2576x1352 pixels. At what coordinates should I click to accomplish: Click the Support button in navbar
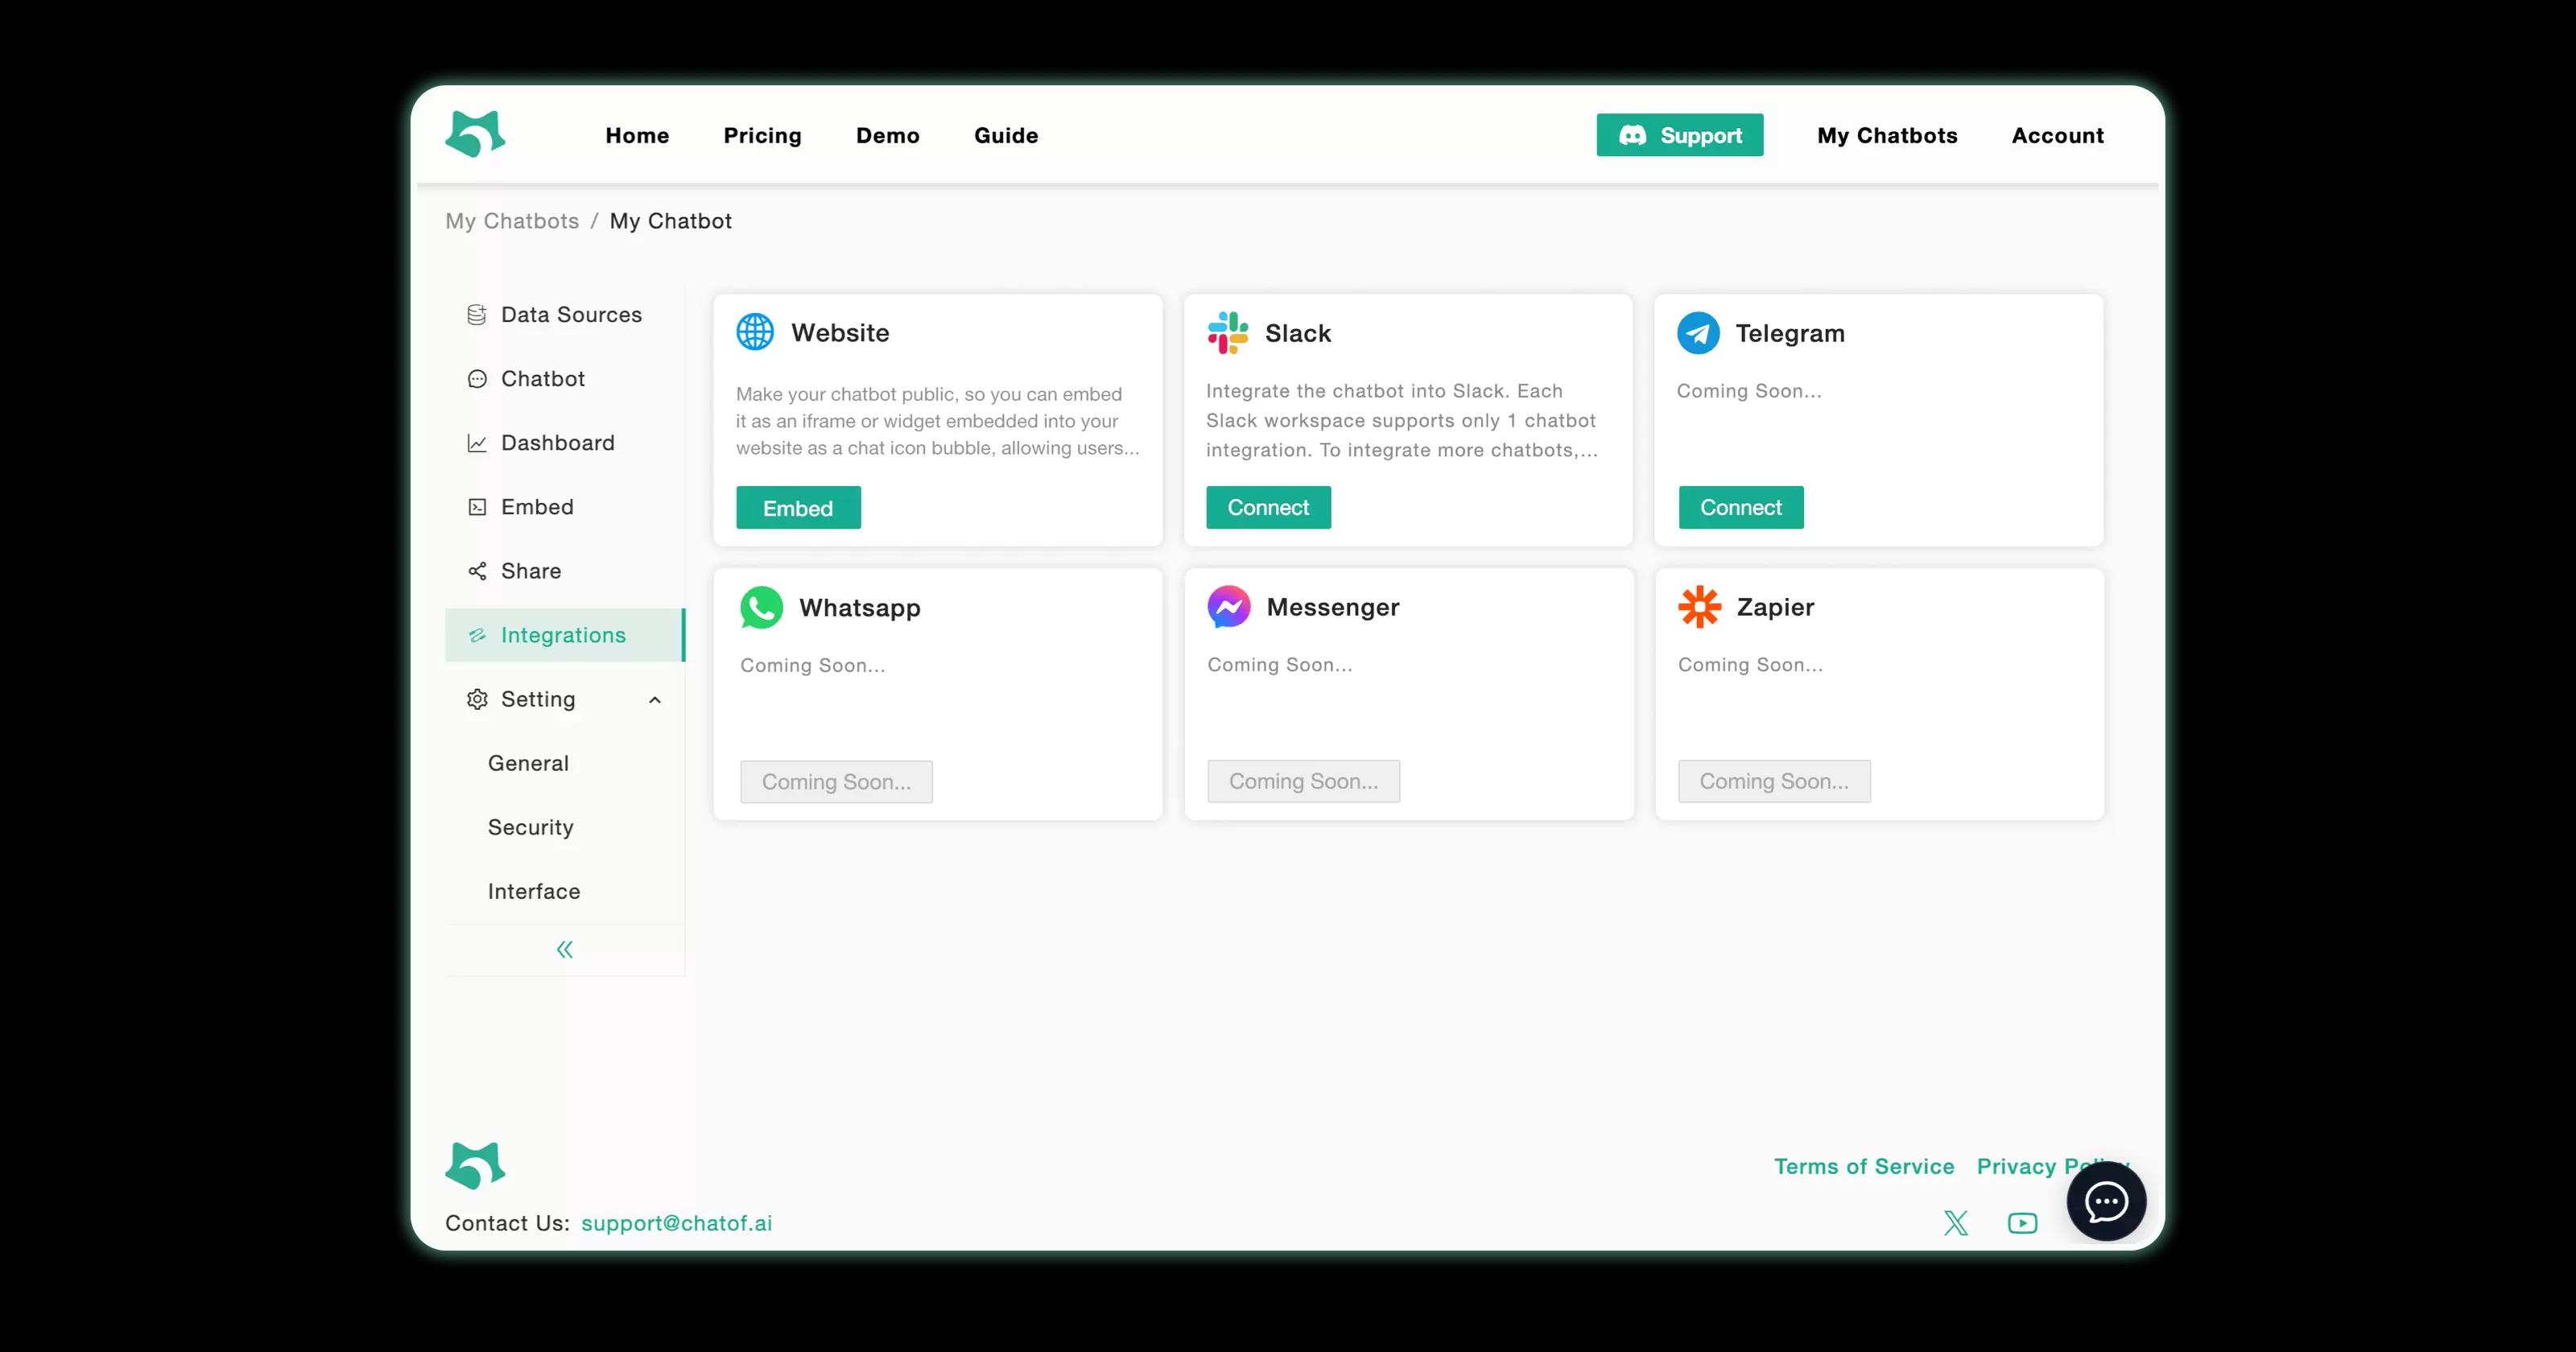1680,134
